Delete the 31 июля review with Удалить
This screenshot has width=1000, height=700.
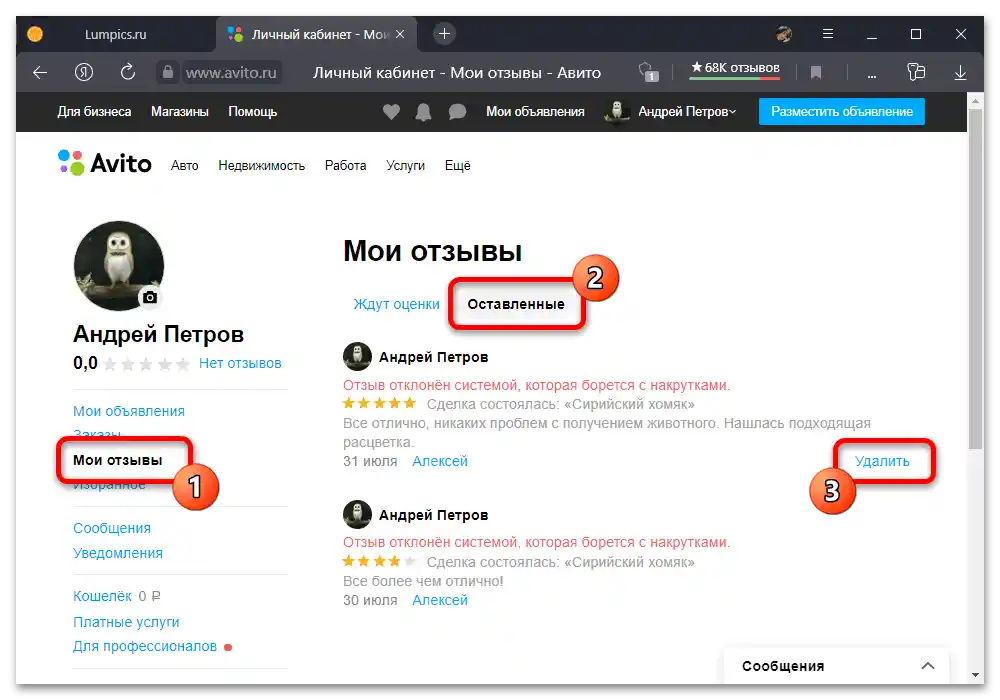[882, 461]
